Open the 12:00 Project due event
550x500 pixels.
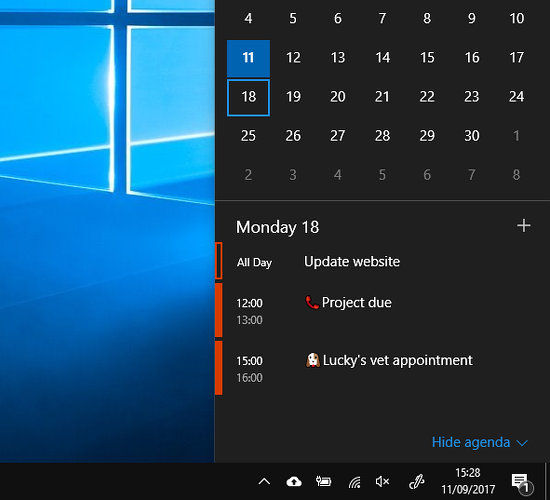[382, 311]
